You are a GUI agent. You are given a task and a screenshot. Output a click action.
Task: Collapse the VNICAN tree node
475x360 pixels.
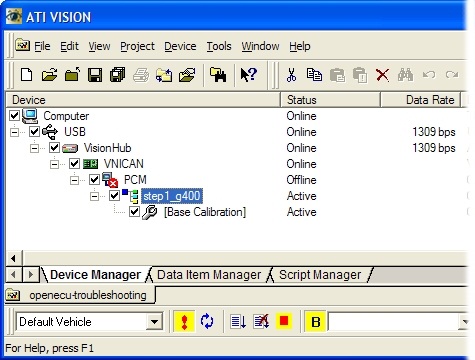[x=54, y=164]
